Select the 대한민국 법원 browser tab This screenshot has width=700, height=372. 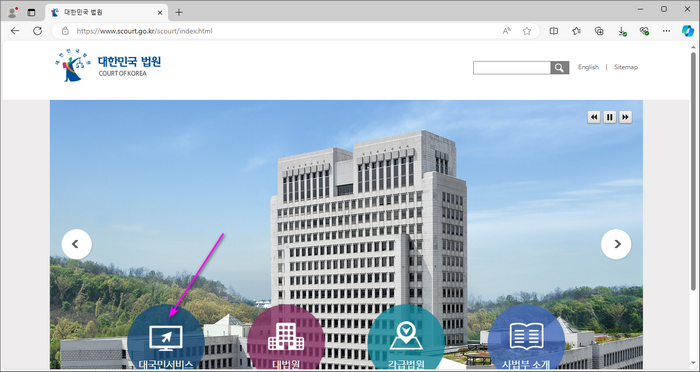pos(106,13)
